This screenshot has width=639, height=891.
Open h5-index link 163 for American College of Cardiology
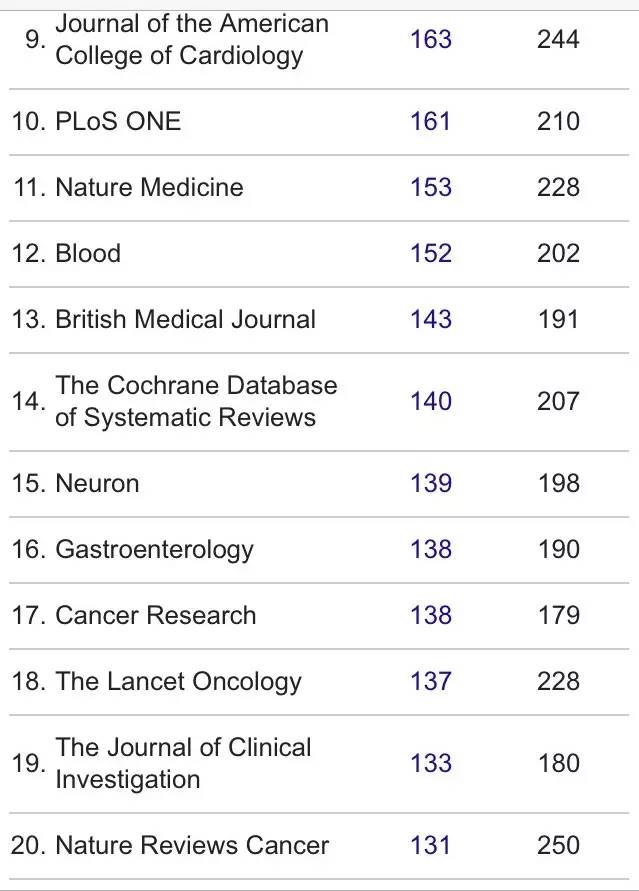(431, 40)
